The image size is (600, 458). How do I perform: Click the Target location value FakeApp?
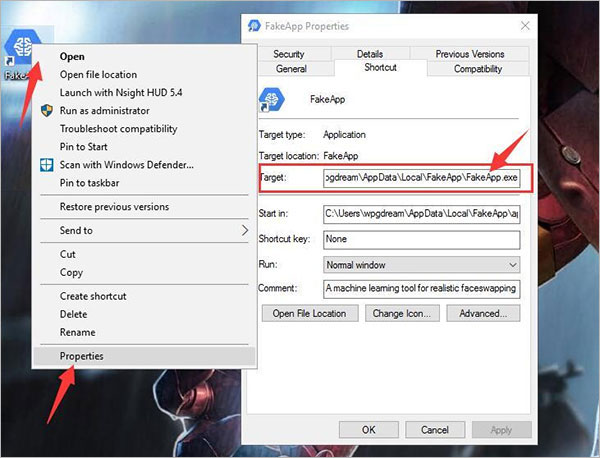click(341, 156)
